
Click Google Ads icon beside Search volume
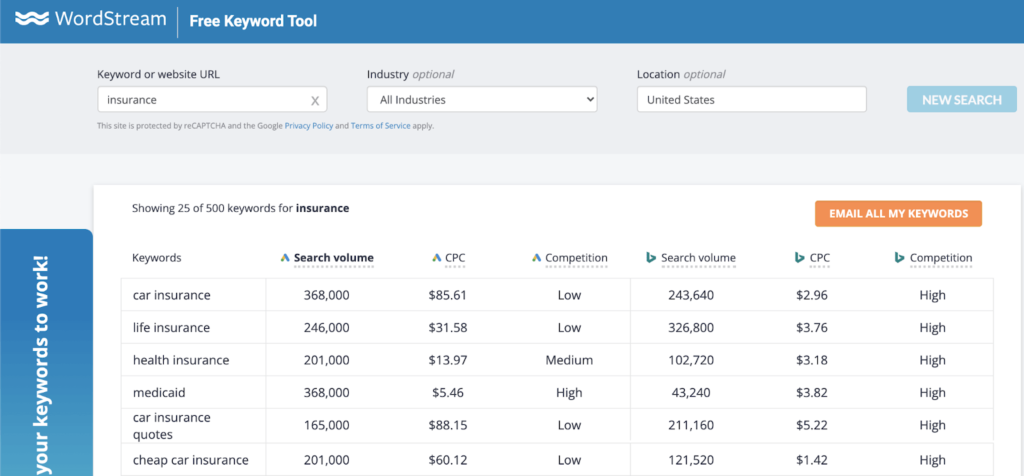[285, 258]
